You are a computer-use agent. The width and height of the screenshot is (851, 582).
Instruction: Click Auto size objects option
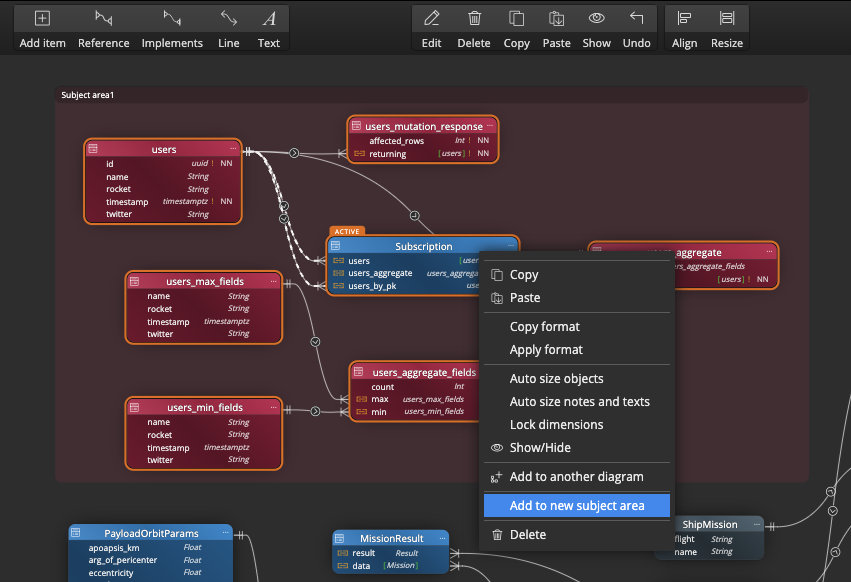pyautogui.click(x=556, y=379)
